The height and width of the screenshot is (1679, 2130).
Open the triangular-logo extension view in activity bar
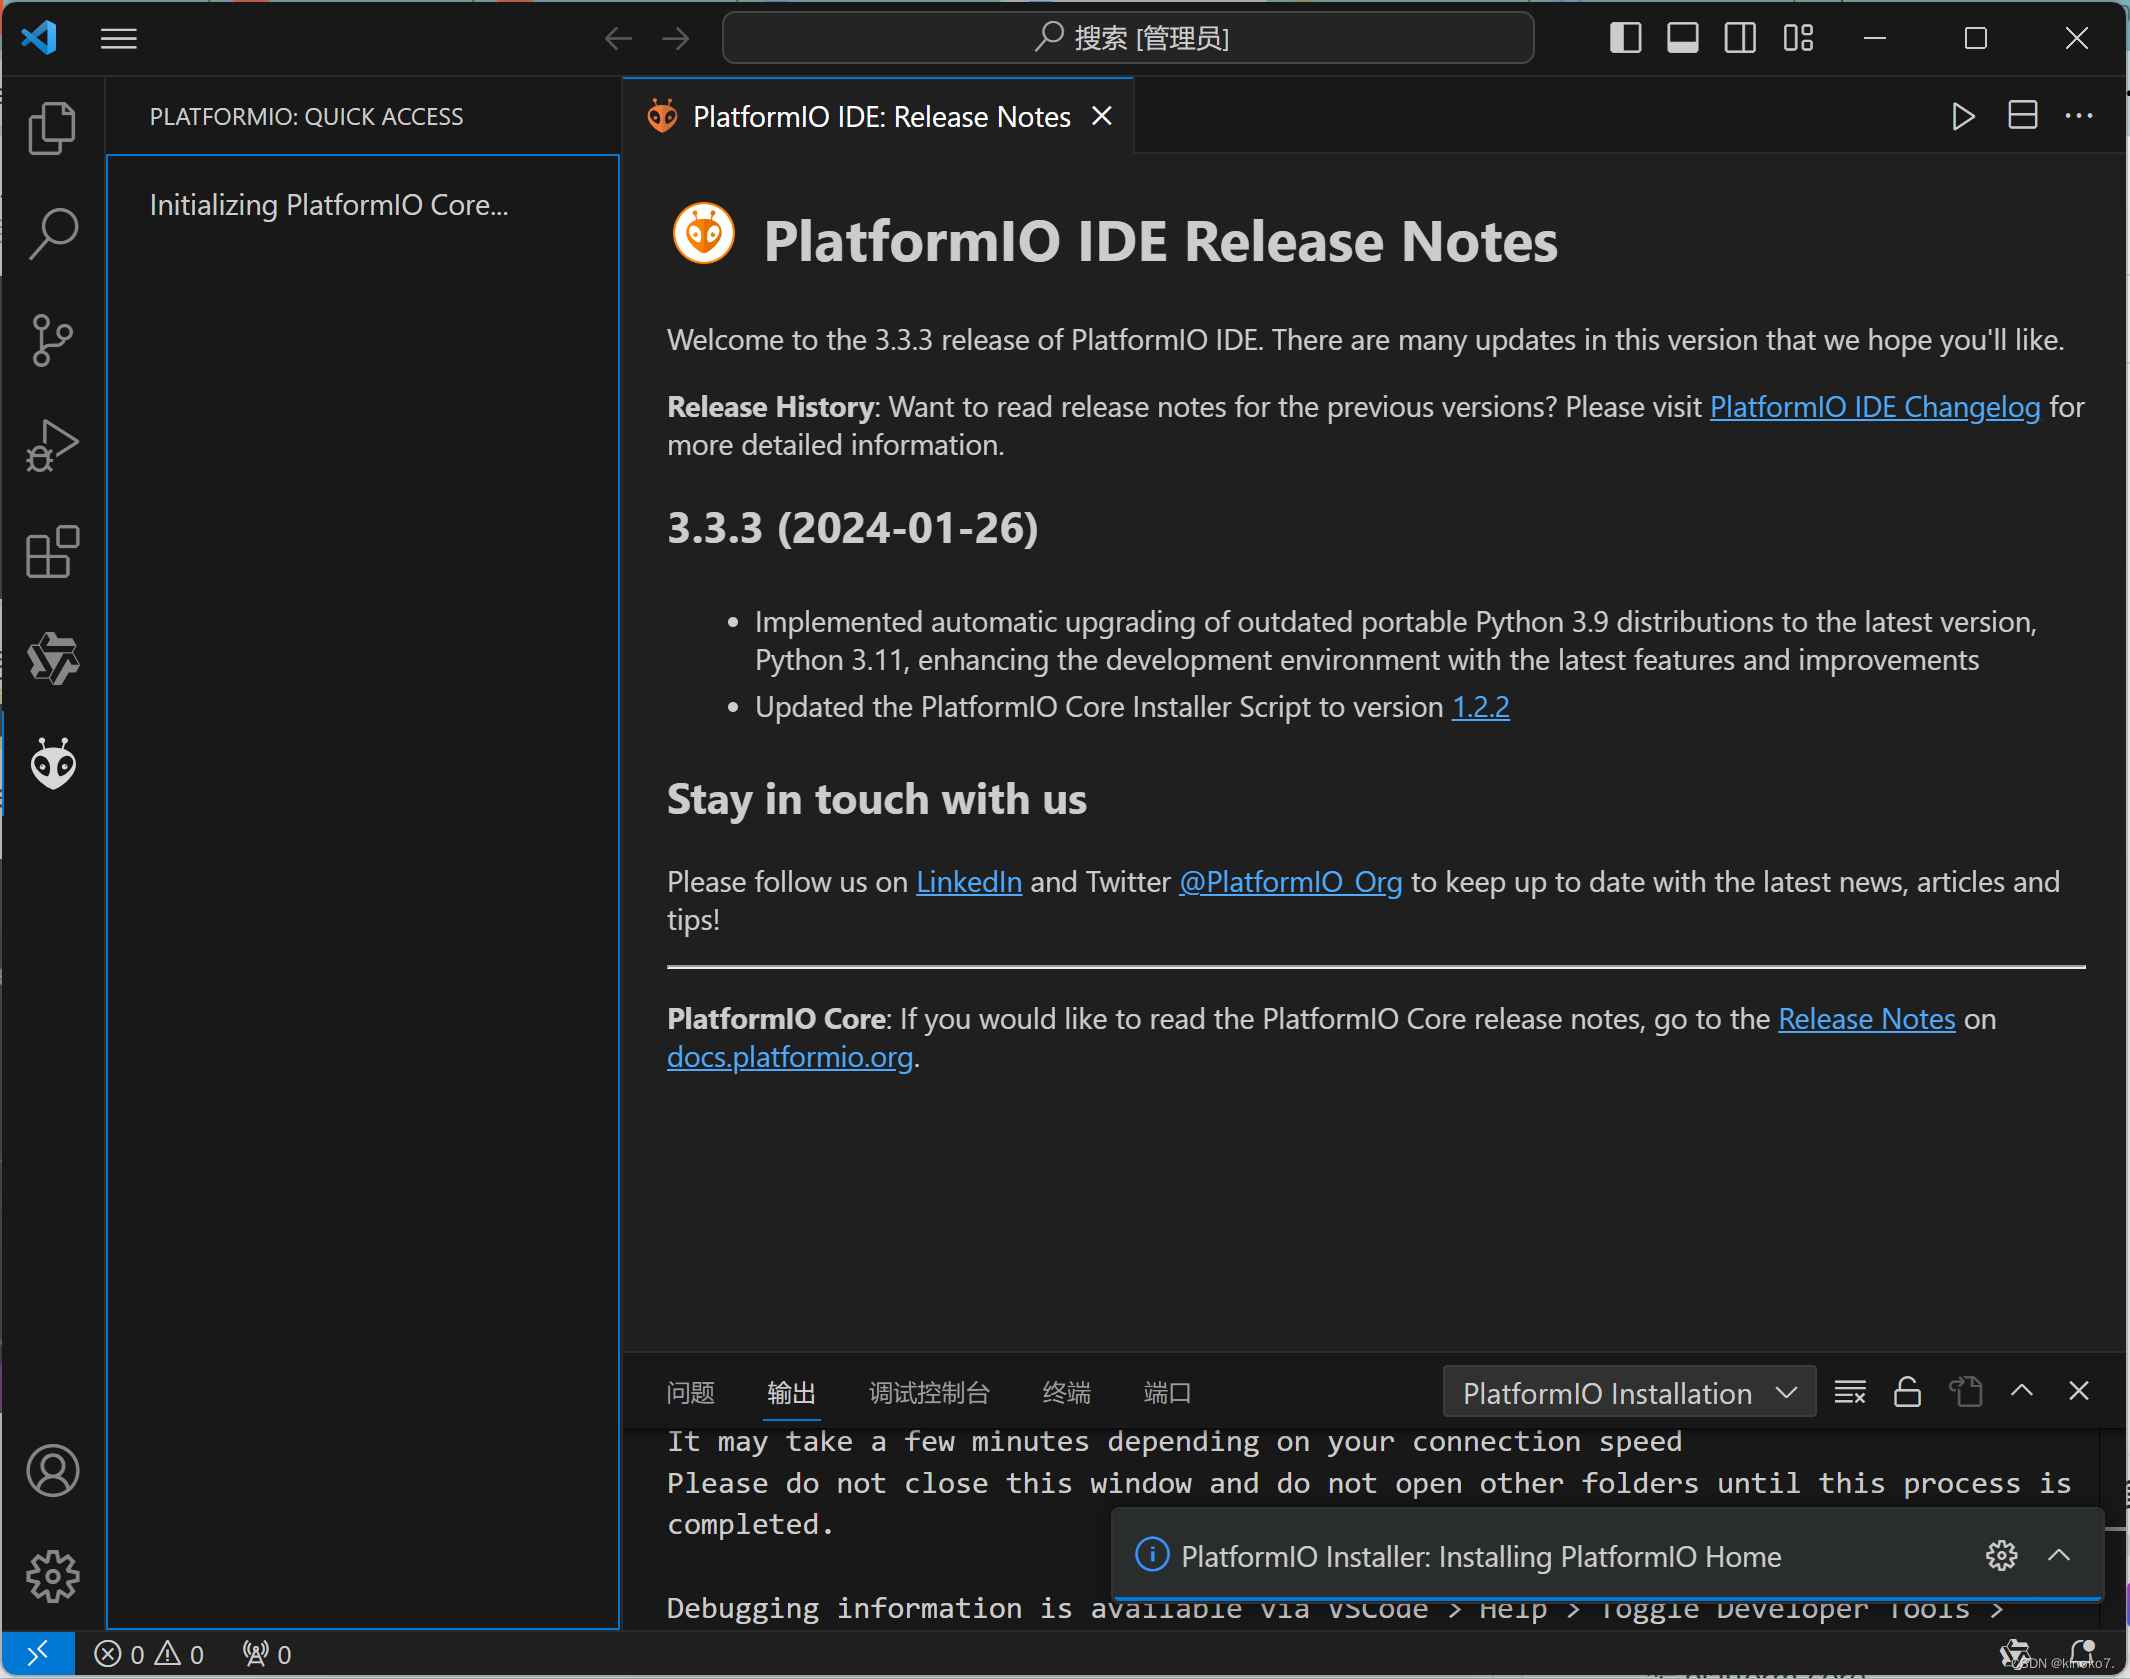[x=52, y=658]
